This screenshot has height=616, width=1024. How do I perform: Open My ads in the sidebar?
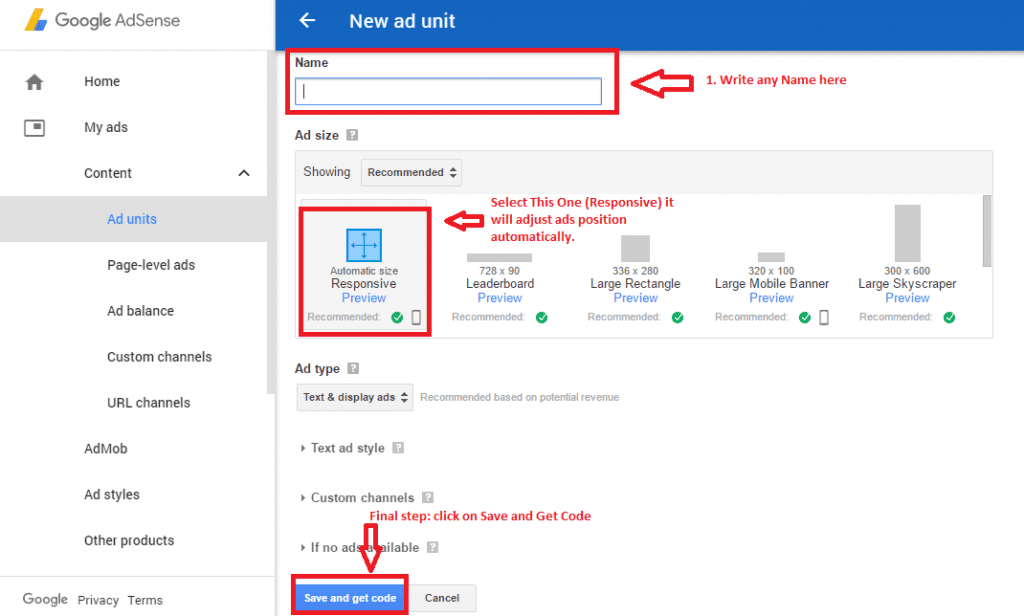106,127
